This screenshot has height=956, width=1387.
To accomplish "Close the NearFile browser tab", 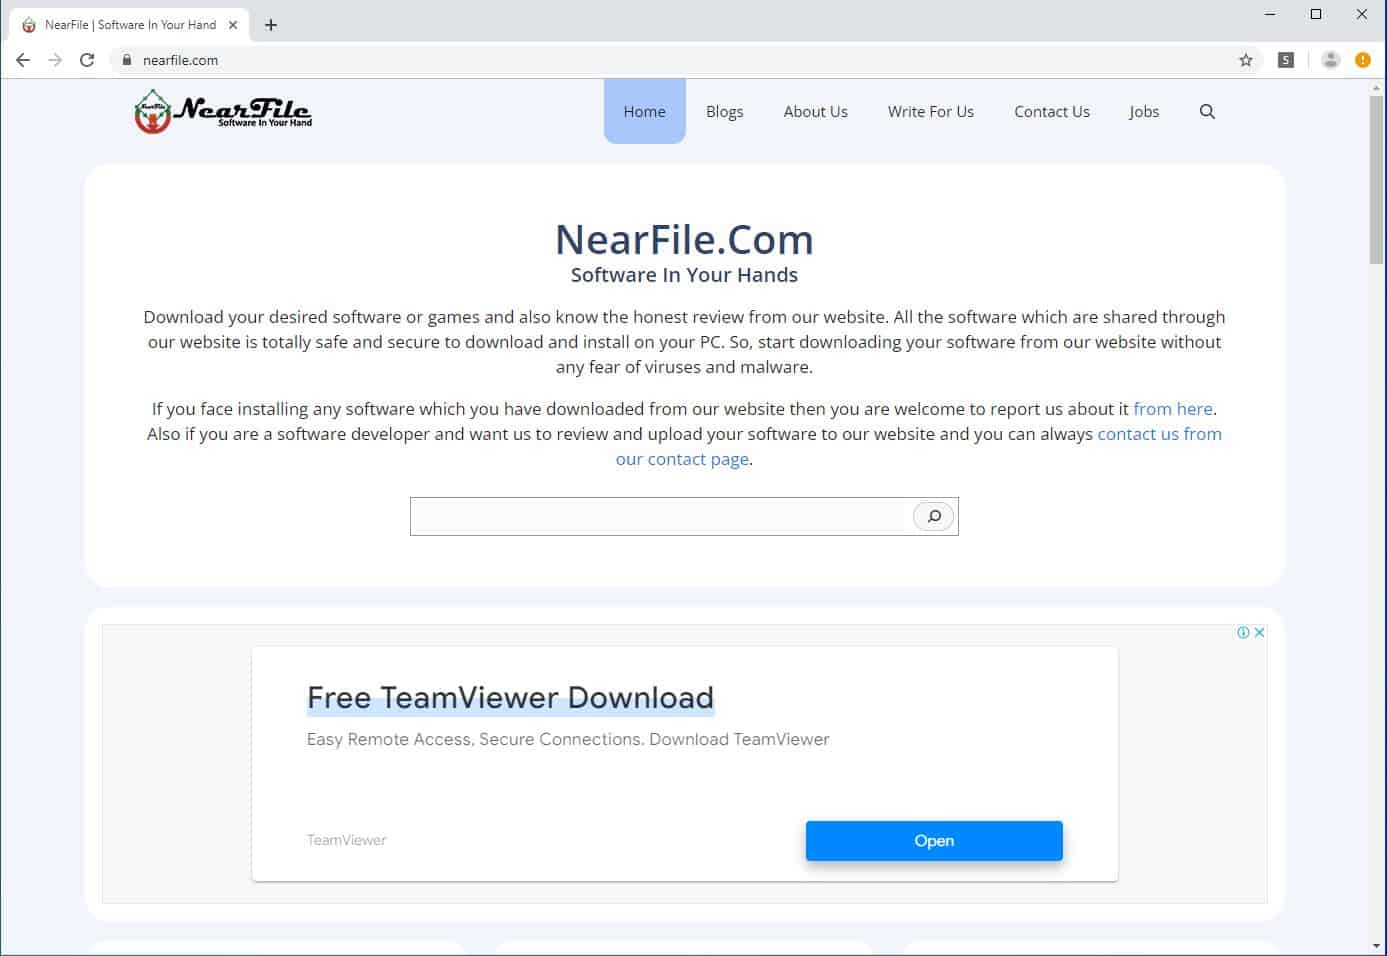I will [233, 25].
